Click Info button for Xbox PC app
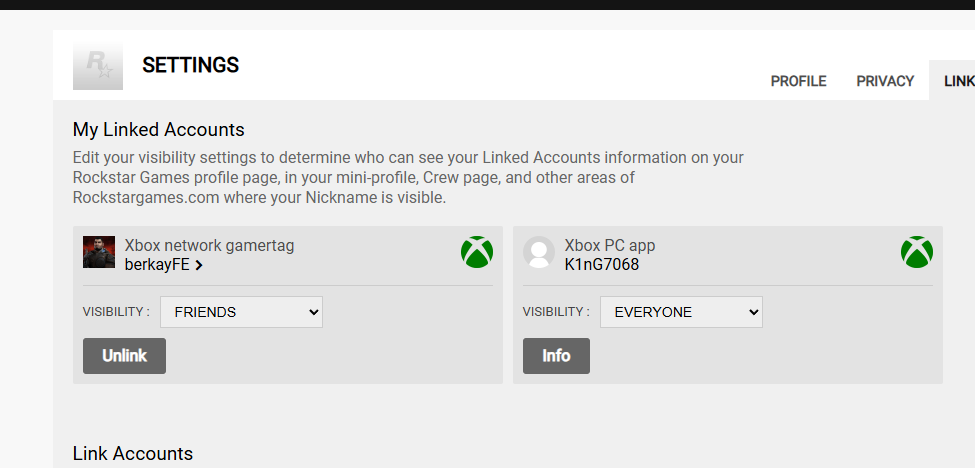 [556, 356]
